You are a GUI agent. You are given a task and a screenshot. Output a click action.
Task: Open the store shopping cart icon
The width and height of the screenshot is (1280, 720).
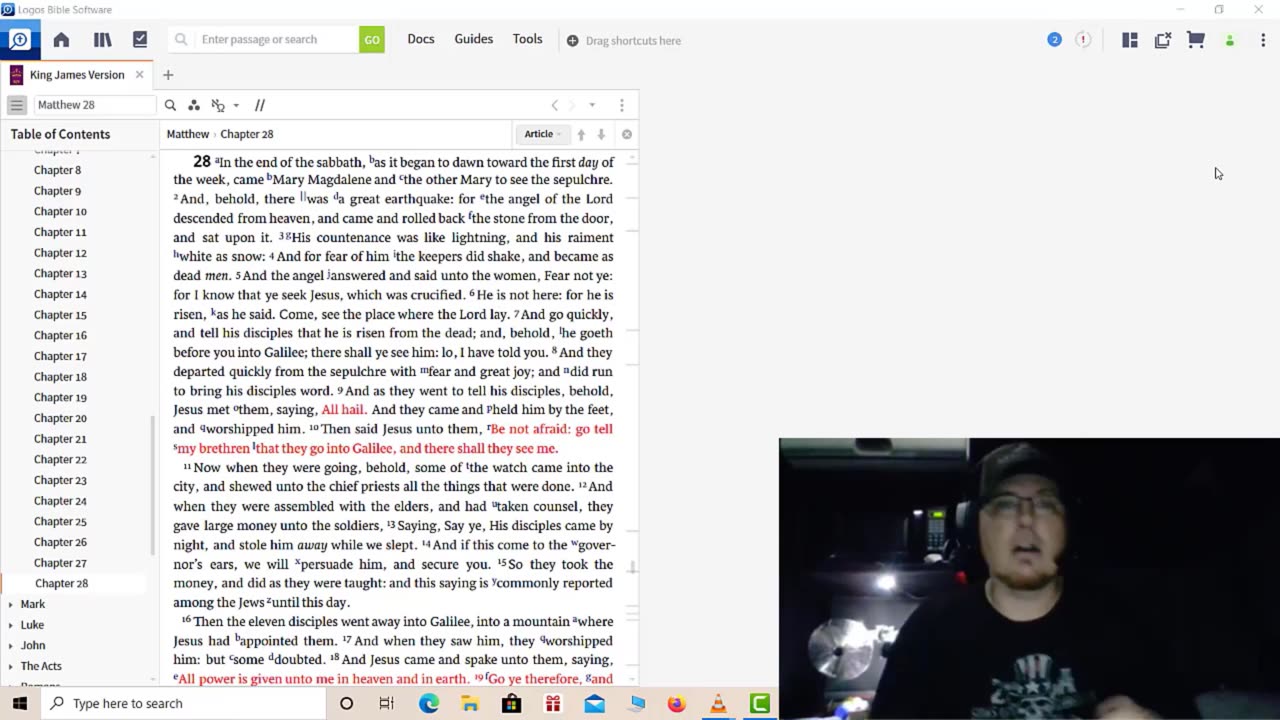pos(1196,40)
